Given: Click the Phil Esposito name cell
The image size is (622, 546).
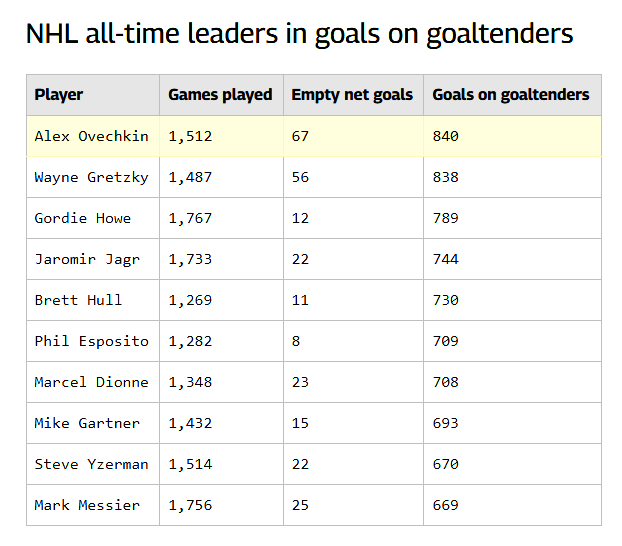Looking at the screenshot, I should tap(91, 341).
